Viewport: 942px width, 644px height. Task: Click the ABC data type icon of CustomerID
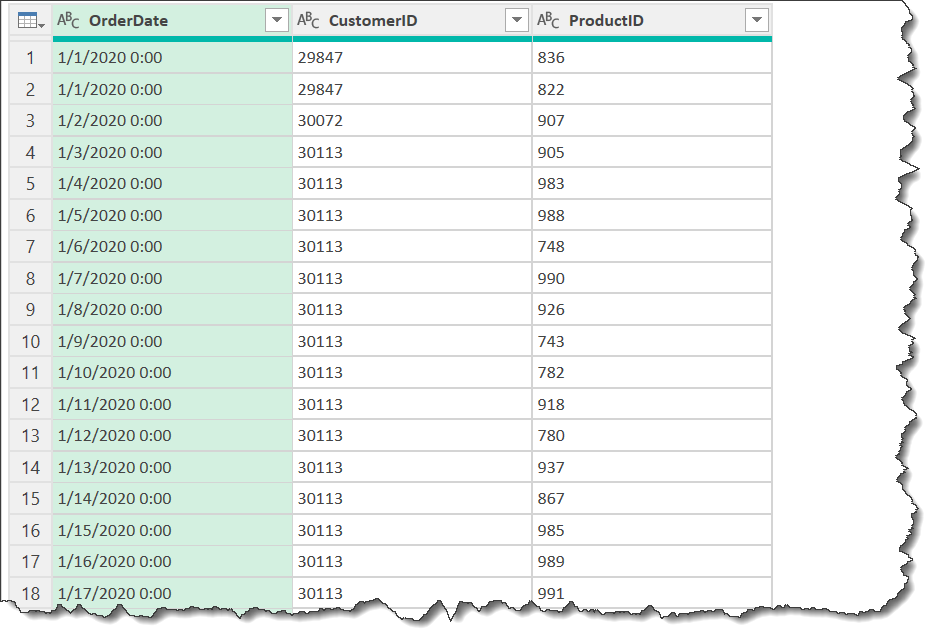pos(308,20)
